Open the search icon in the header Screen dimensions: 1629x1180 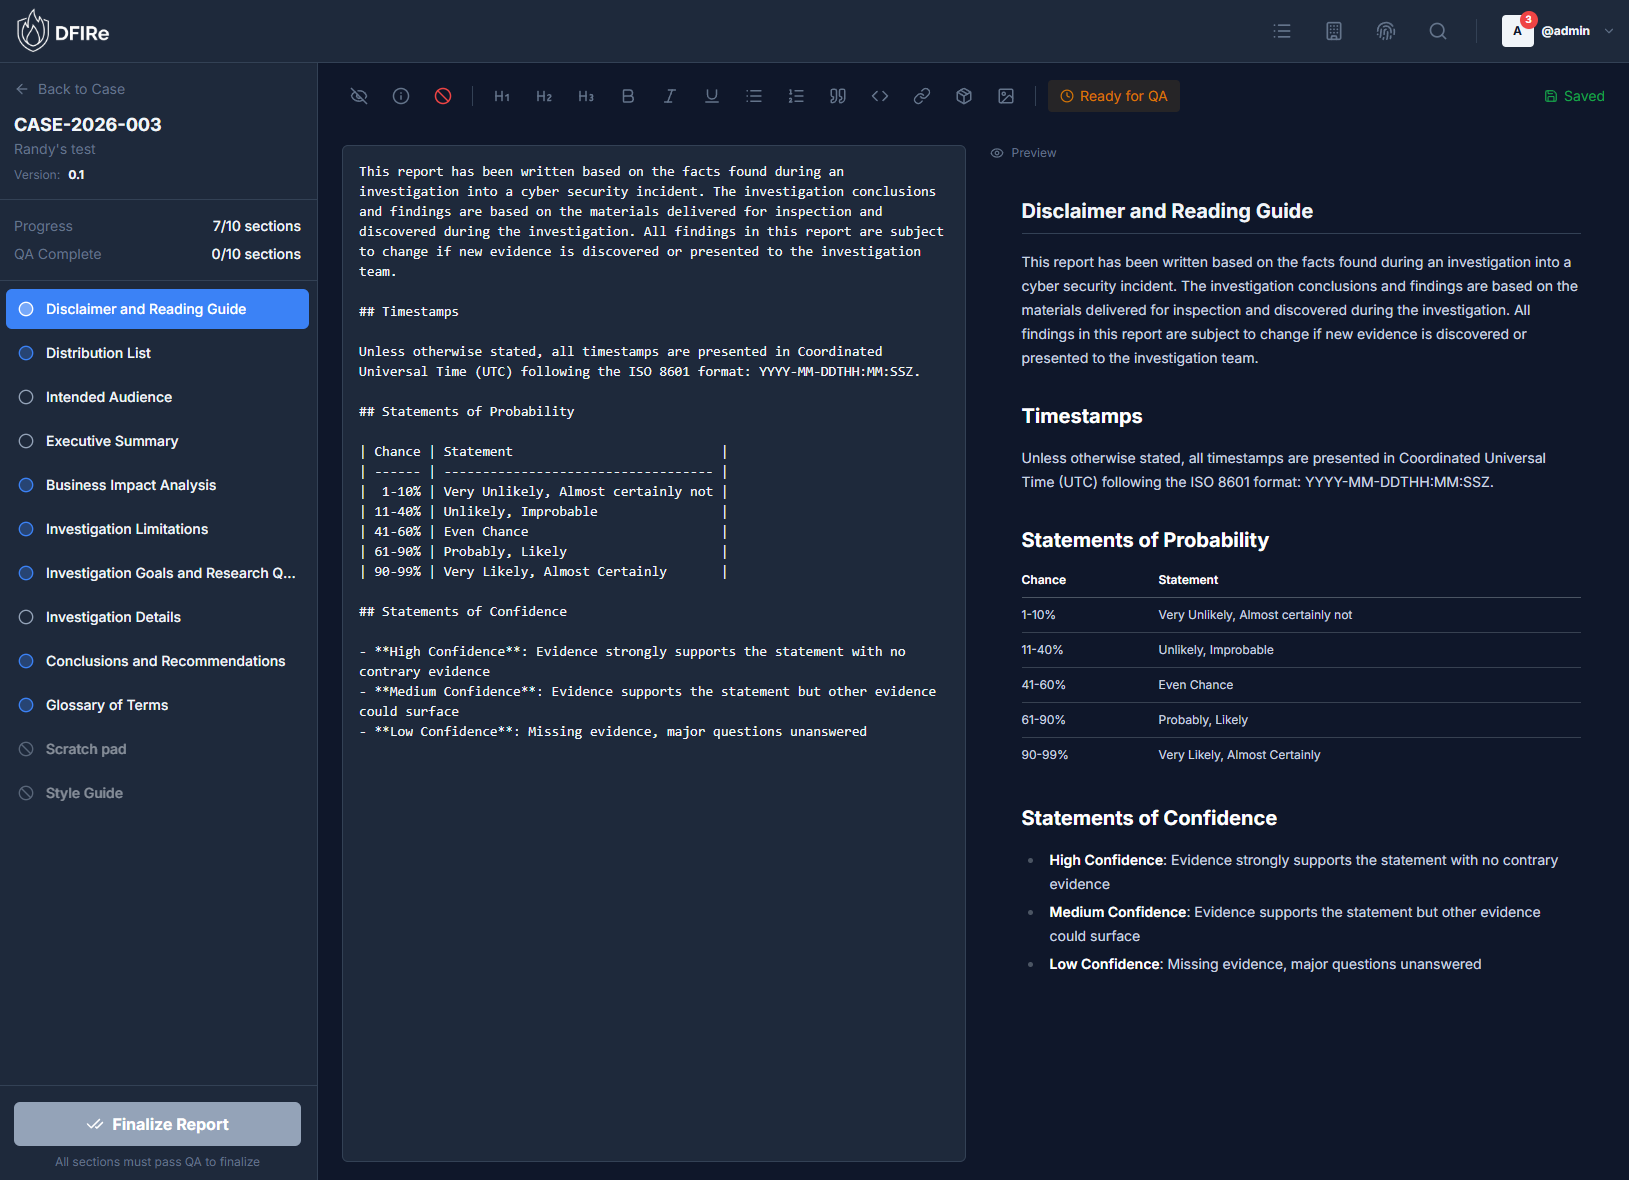pyautogui.click(x=1437, y=31)
